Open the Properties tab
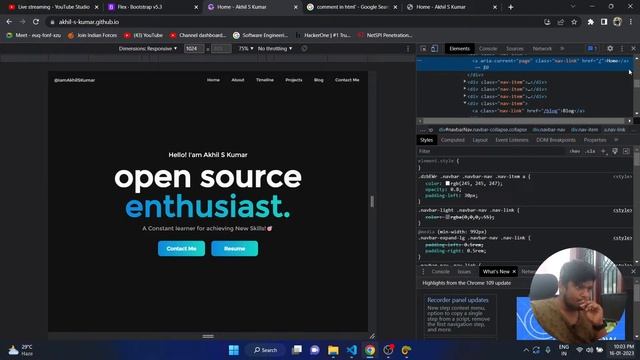 click(x=595, y=140)
